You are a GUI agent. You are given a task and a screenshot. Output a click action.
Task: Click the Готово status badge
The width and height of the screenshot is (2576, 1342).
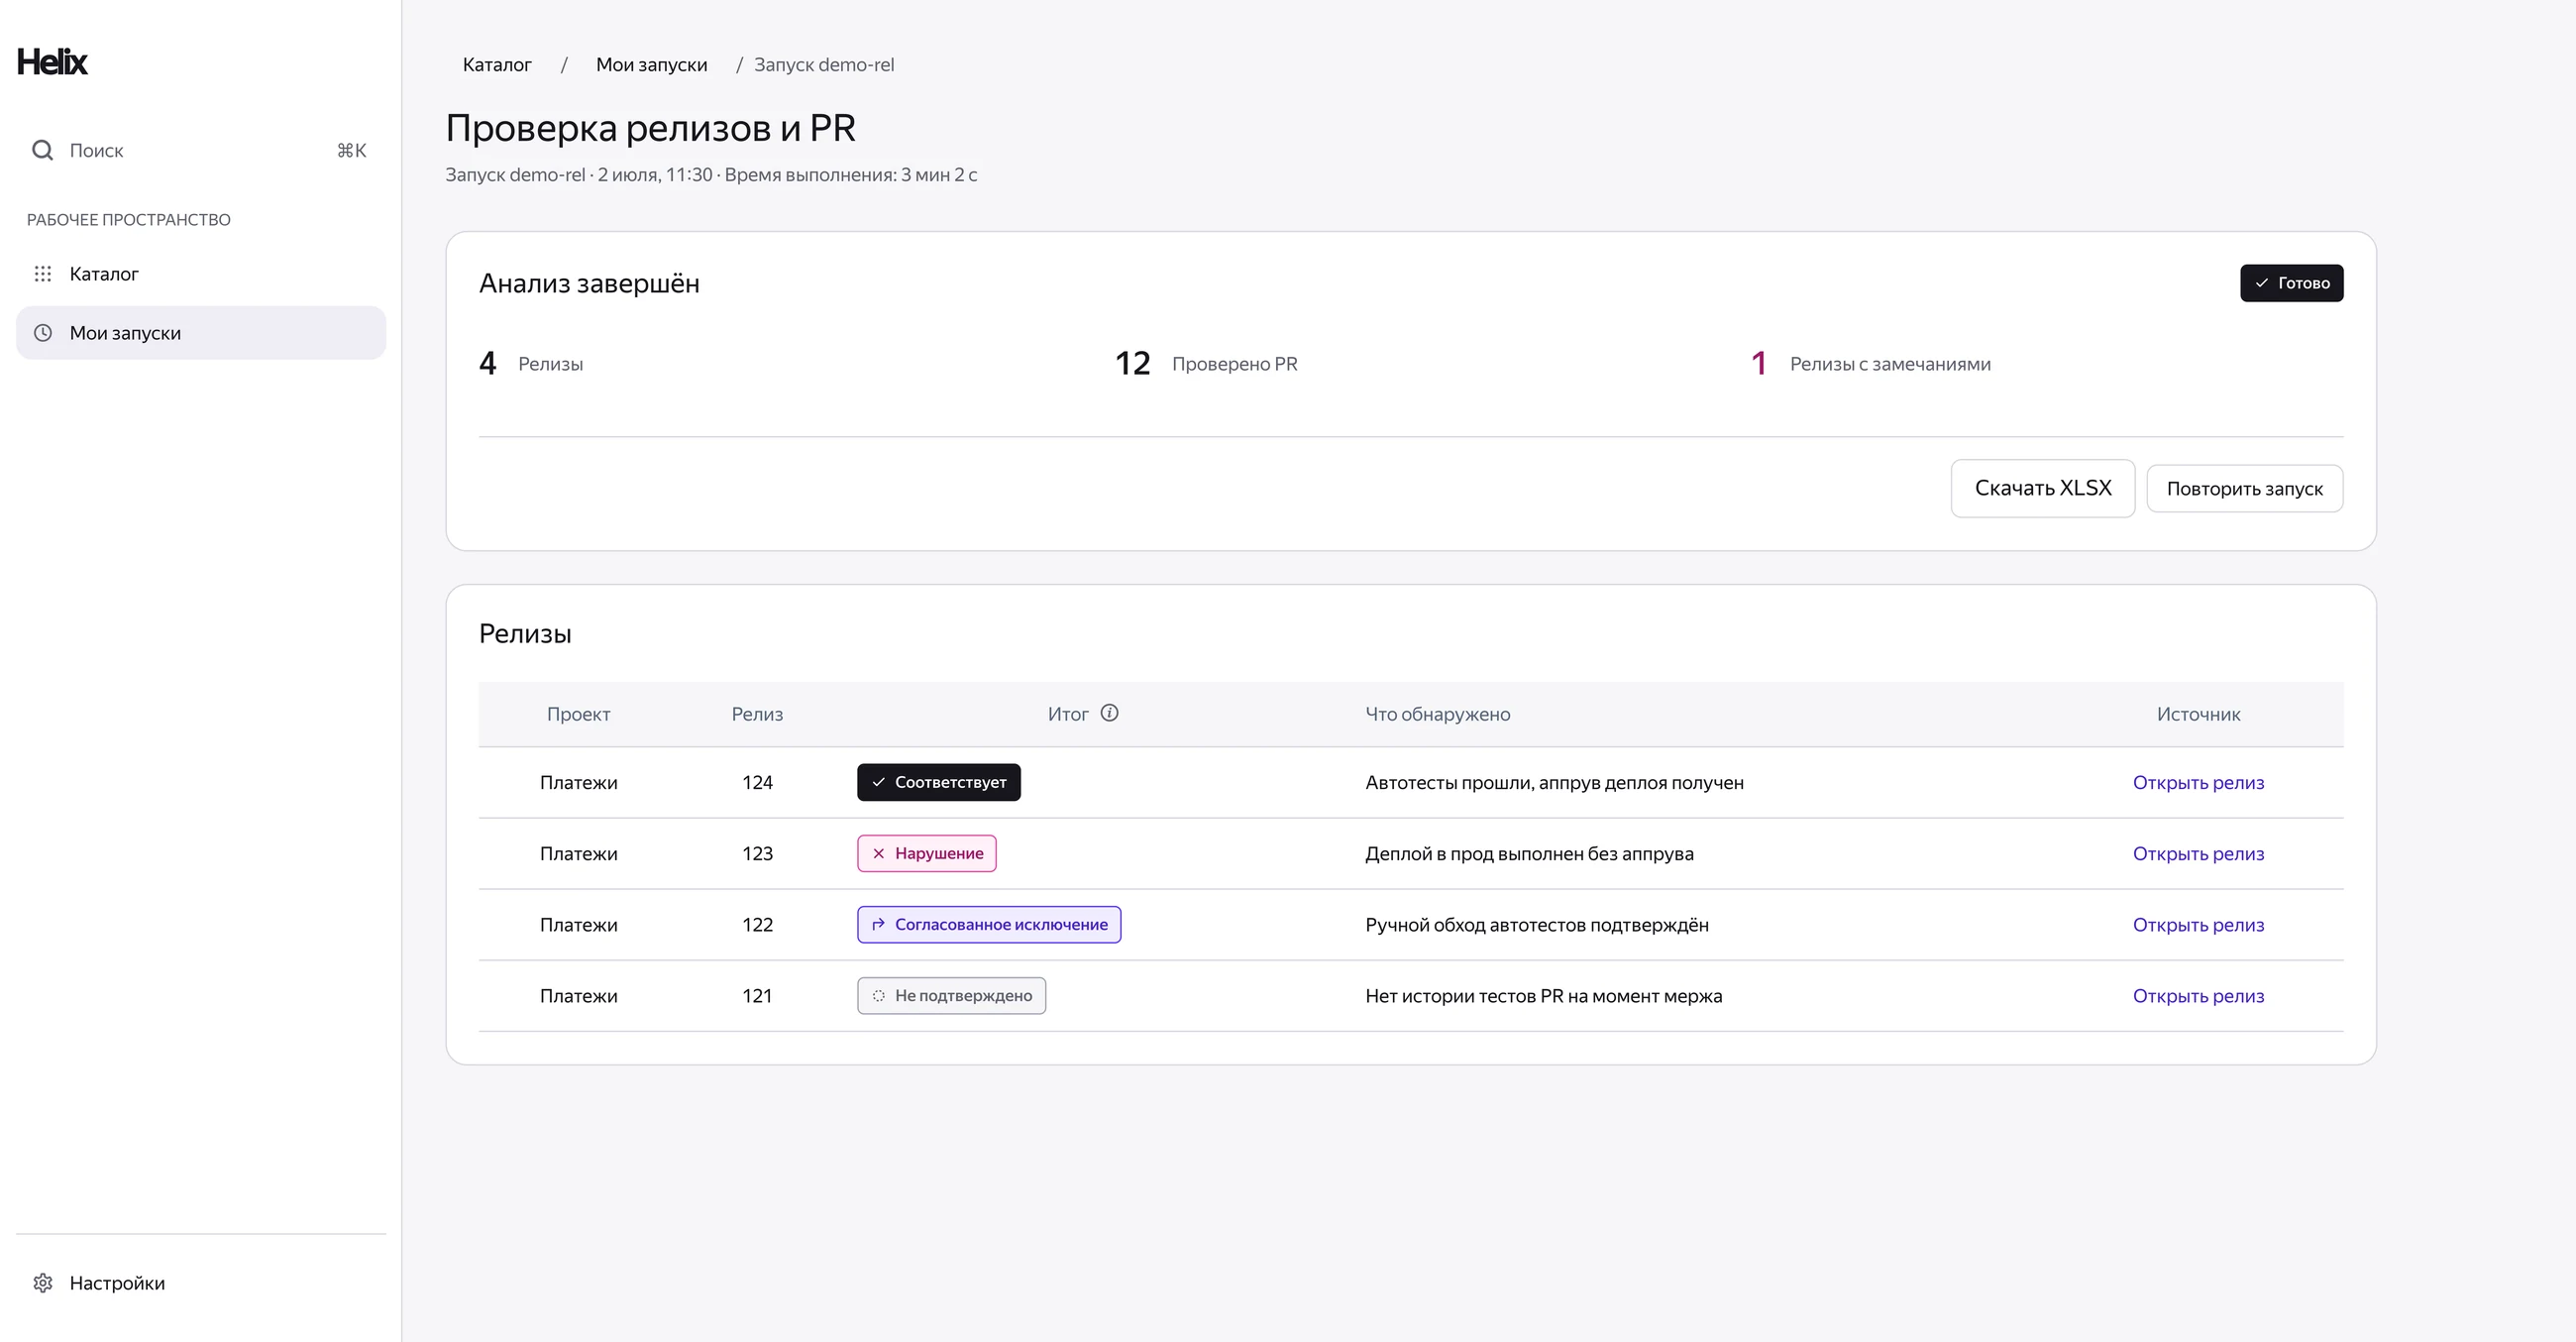(2291, 283)
